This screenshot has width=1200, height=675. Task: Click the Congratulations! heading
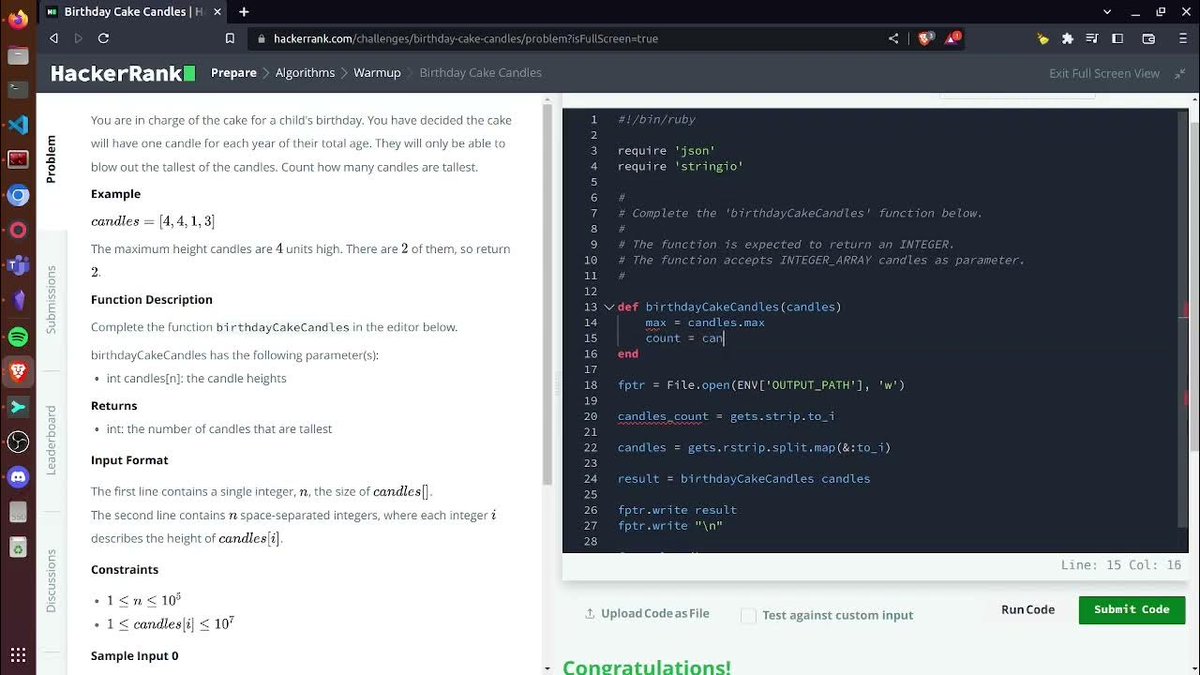(x=647, y=666)
